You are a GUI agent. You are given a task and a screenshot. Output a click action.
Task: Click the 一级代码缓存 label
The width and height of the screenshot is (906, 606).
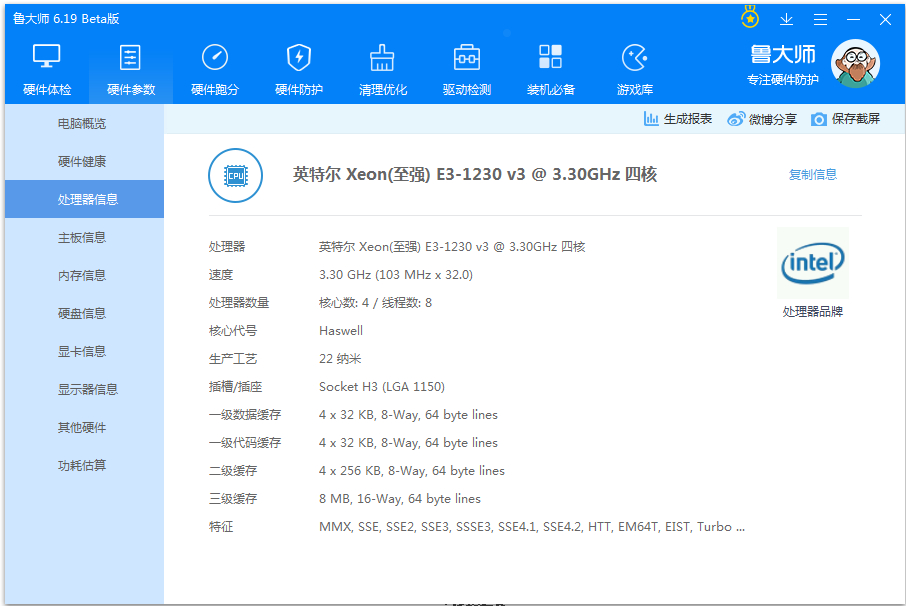(245, 443)
